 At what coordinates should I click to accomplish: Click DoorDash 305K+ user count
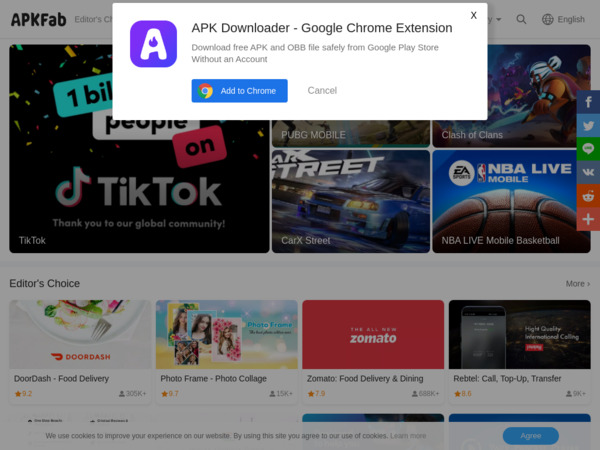tap(132, 393)
